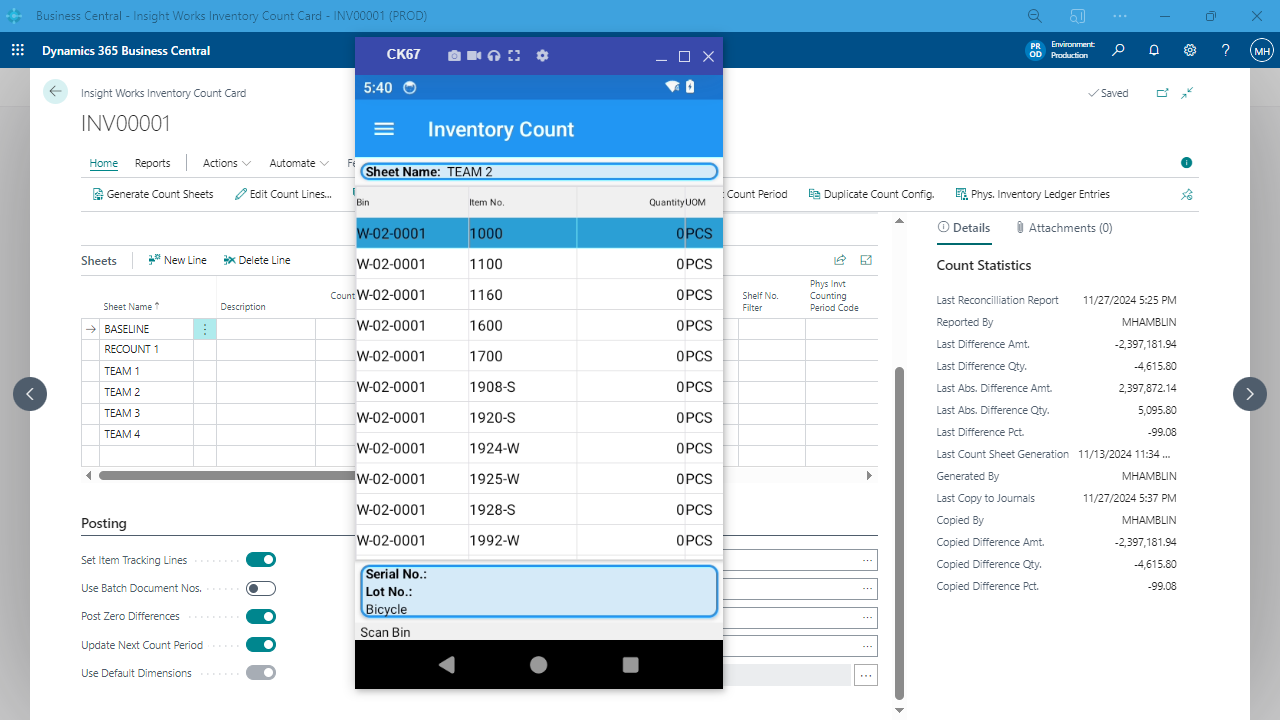
Task: Open Dynamics 365 search magnifier
Action: coord(1118,50)
